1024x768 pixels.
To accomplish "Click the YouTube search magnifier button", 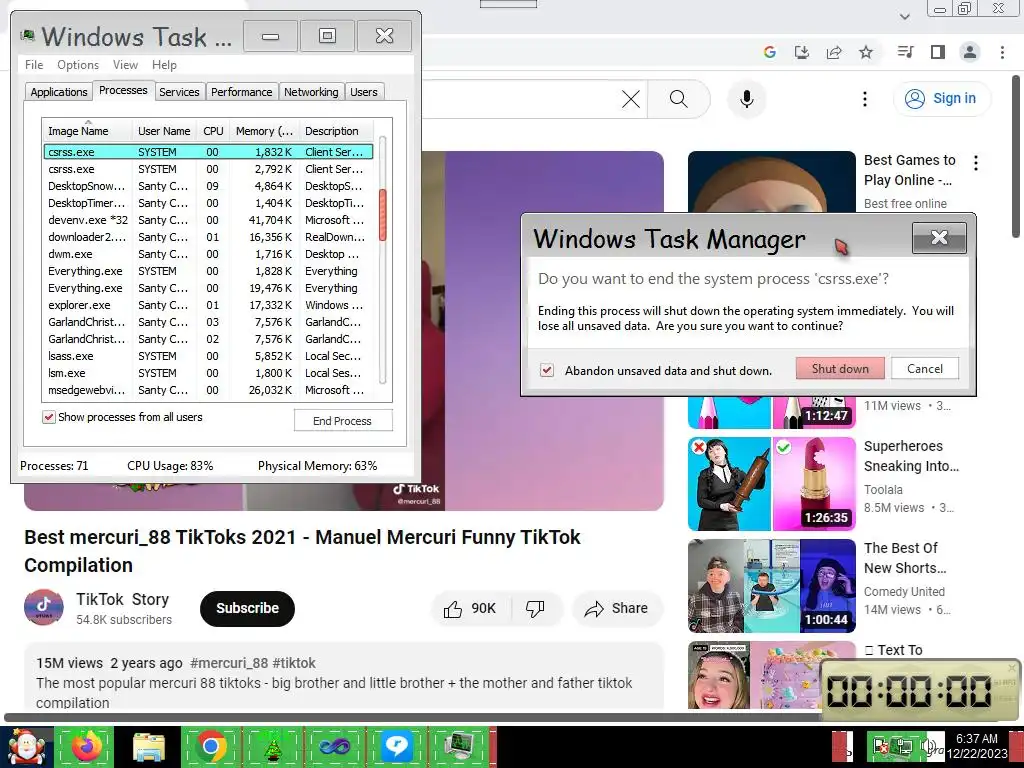I will click(x=679, y=99).
